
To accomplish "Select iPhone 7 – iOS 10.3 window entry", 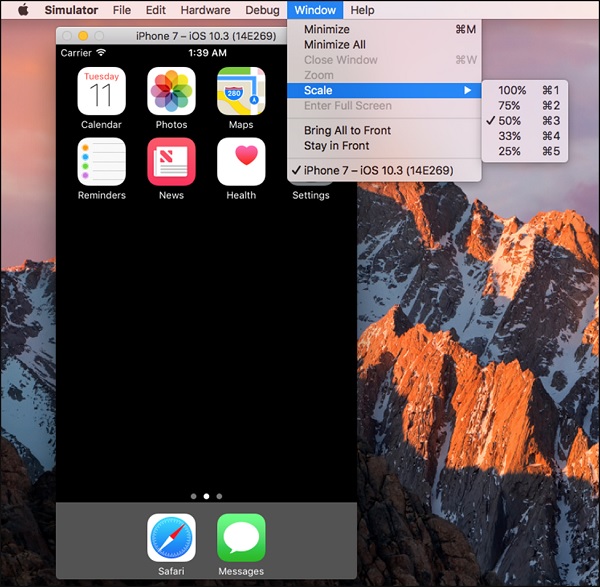I will [378, 171].
